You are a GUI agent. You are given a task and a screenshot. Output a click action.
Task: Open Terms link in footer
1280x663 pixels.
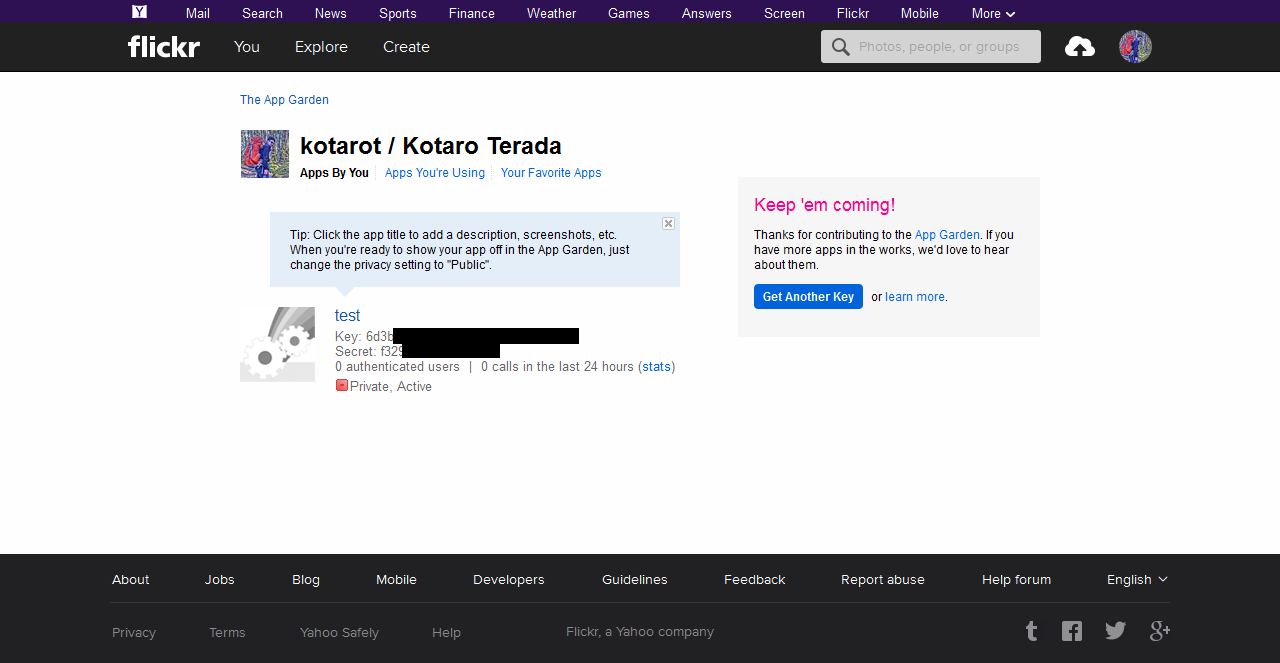tap(227, 632)
